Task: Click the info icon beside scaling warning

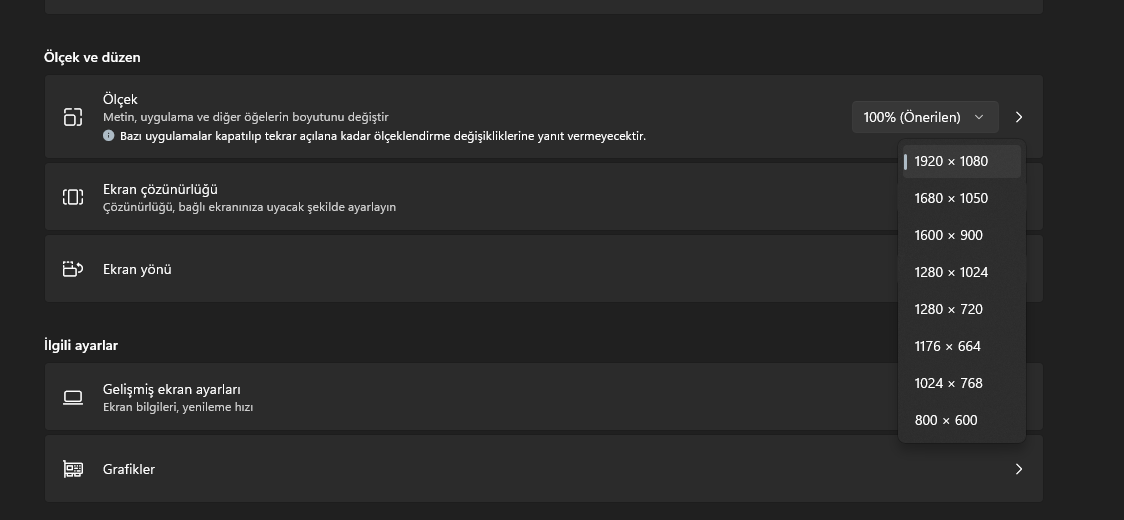Action: [109, 135]
